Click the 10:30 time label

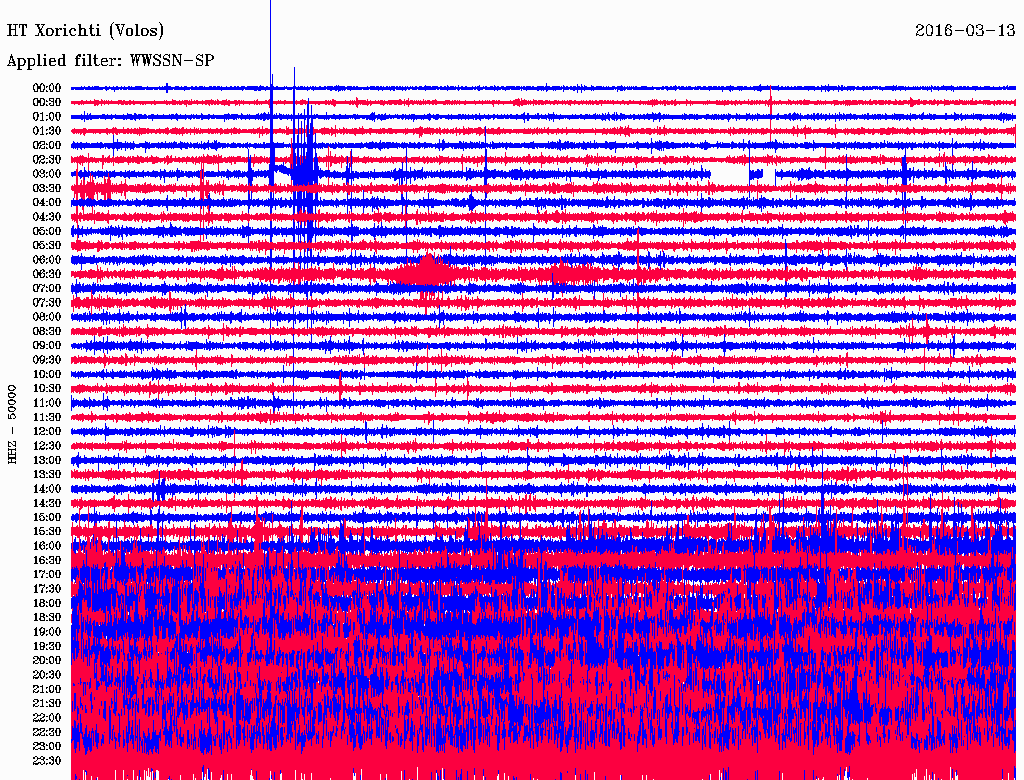click(47, 388)
